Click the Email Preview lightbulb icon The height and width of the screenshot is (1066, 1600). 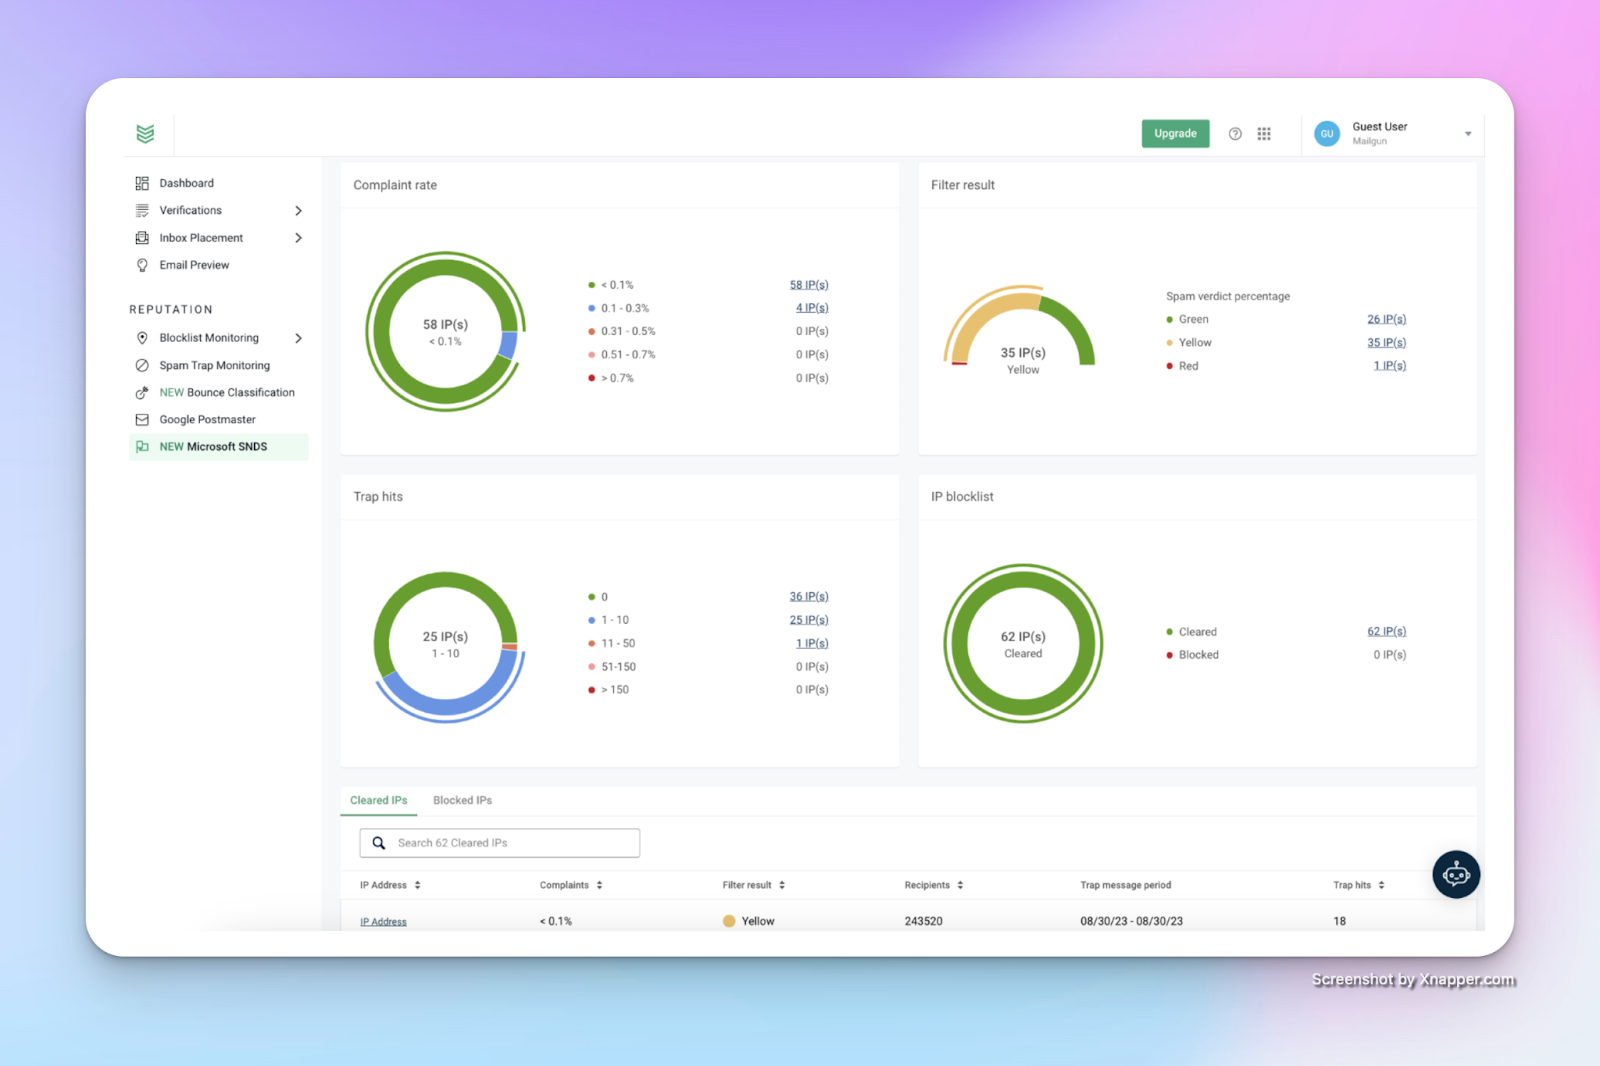142,265
